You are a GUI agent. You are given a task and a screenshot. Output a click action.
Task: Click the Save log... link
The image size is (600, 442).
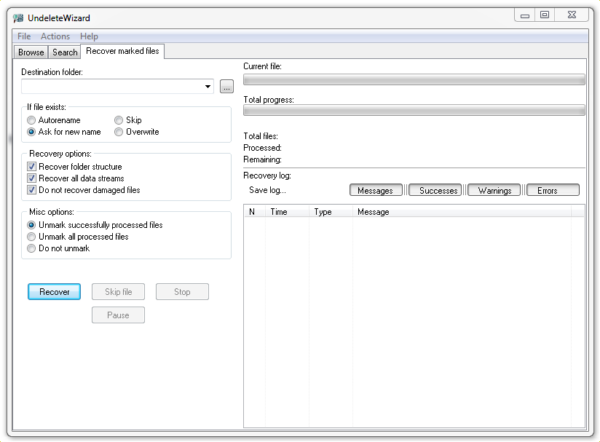(267, 190)
